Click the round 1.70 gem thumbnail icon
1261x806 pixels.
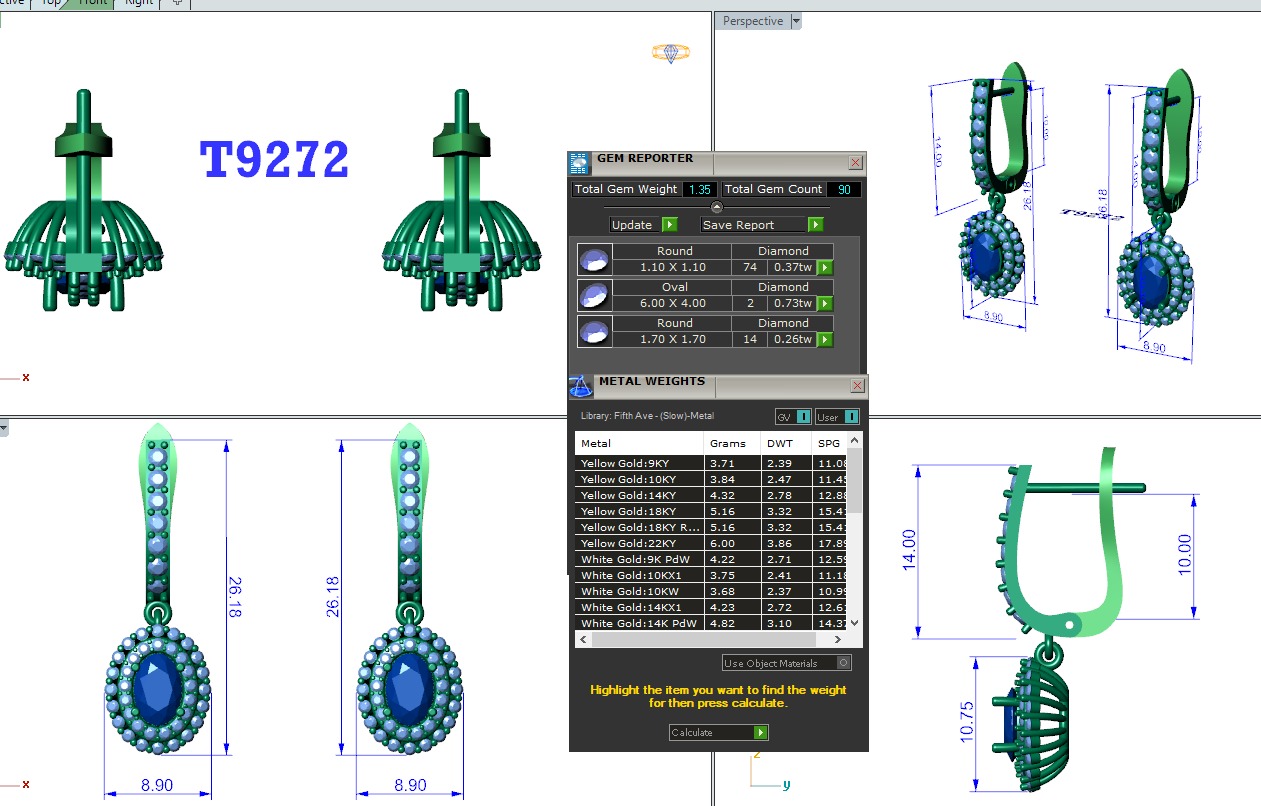[x=594, y=332]
